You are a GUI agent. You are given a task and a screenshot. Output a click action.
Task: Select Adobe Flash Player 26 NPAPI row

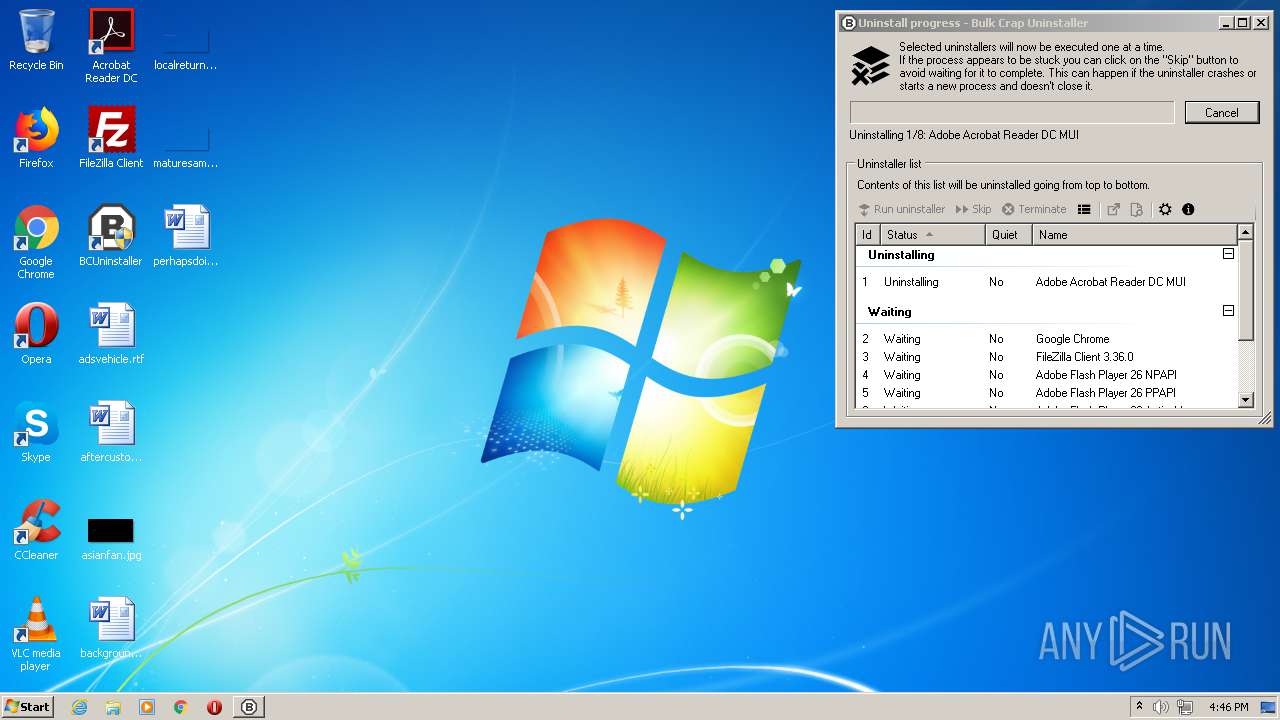pos(1046,375)
